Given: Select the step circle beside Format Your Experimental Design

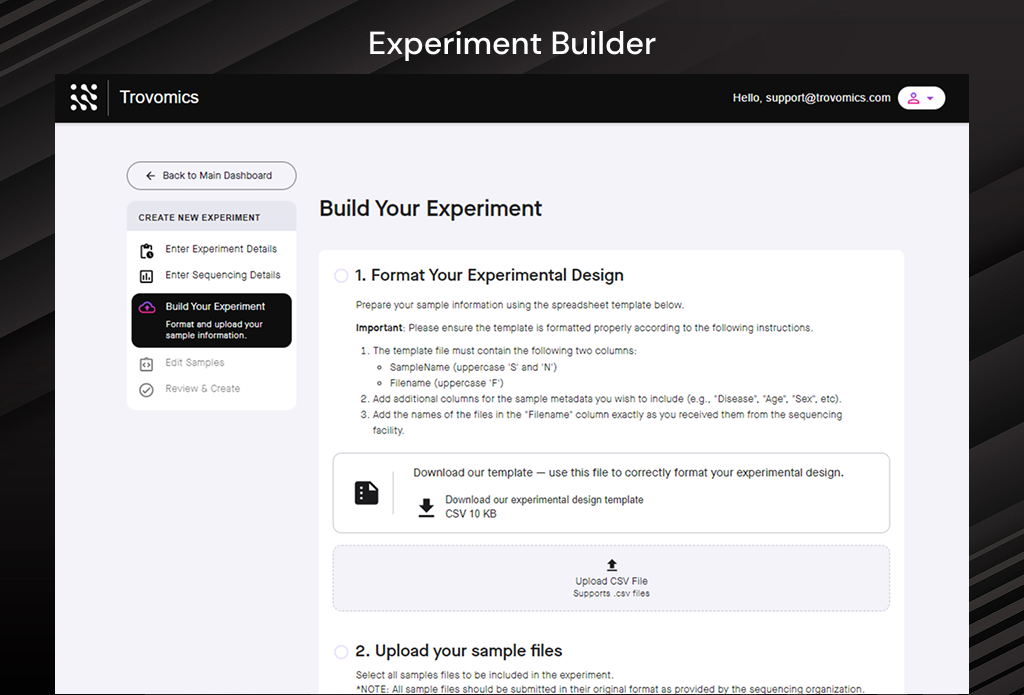Looking at the screenshot, I should click(341, 275).
